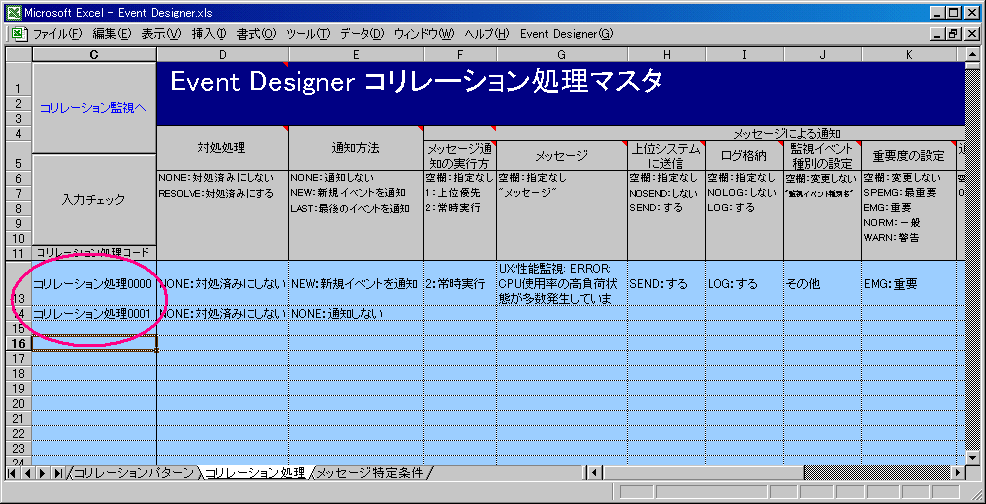986x504 pixels.
Task: Click cell LOG:する in row 13
Action: point(745,283)
